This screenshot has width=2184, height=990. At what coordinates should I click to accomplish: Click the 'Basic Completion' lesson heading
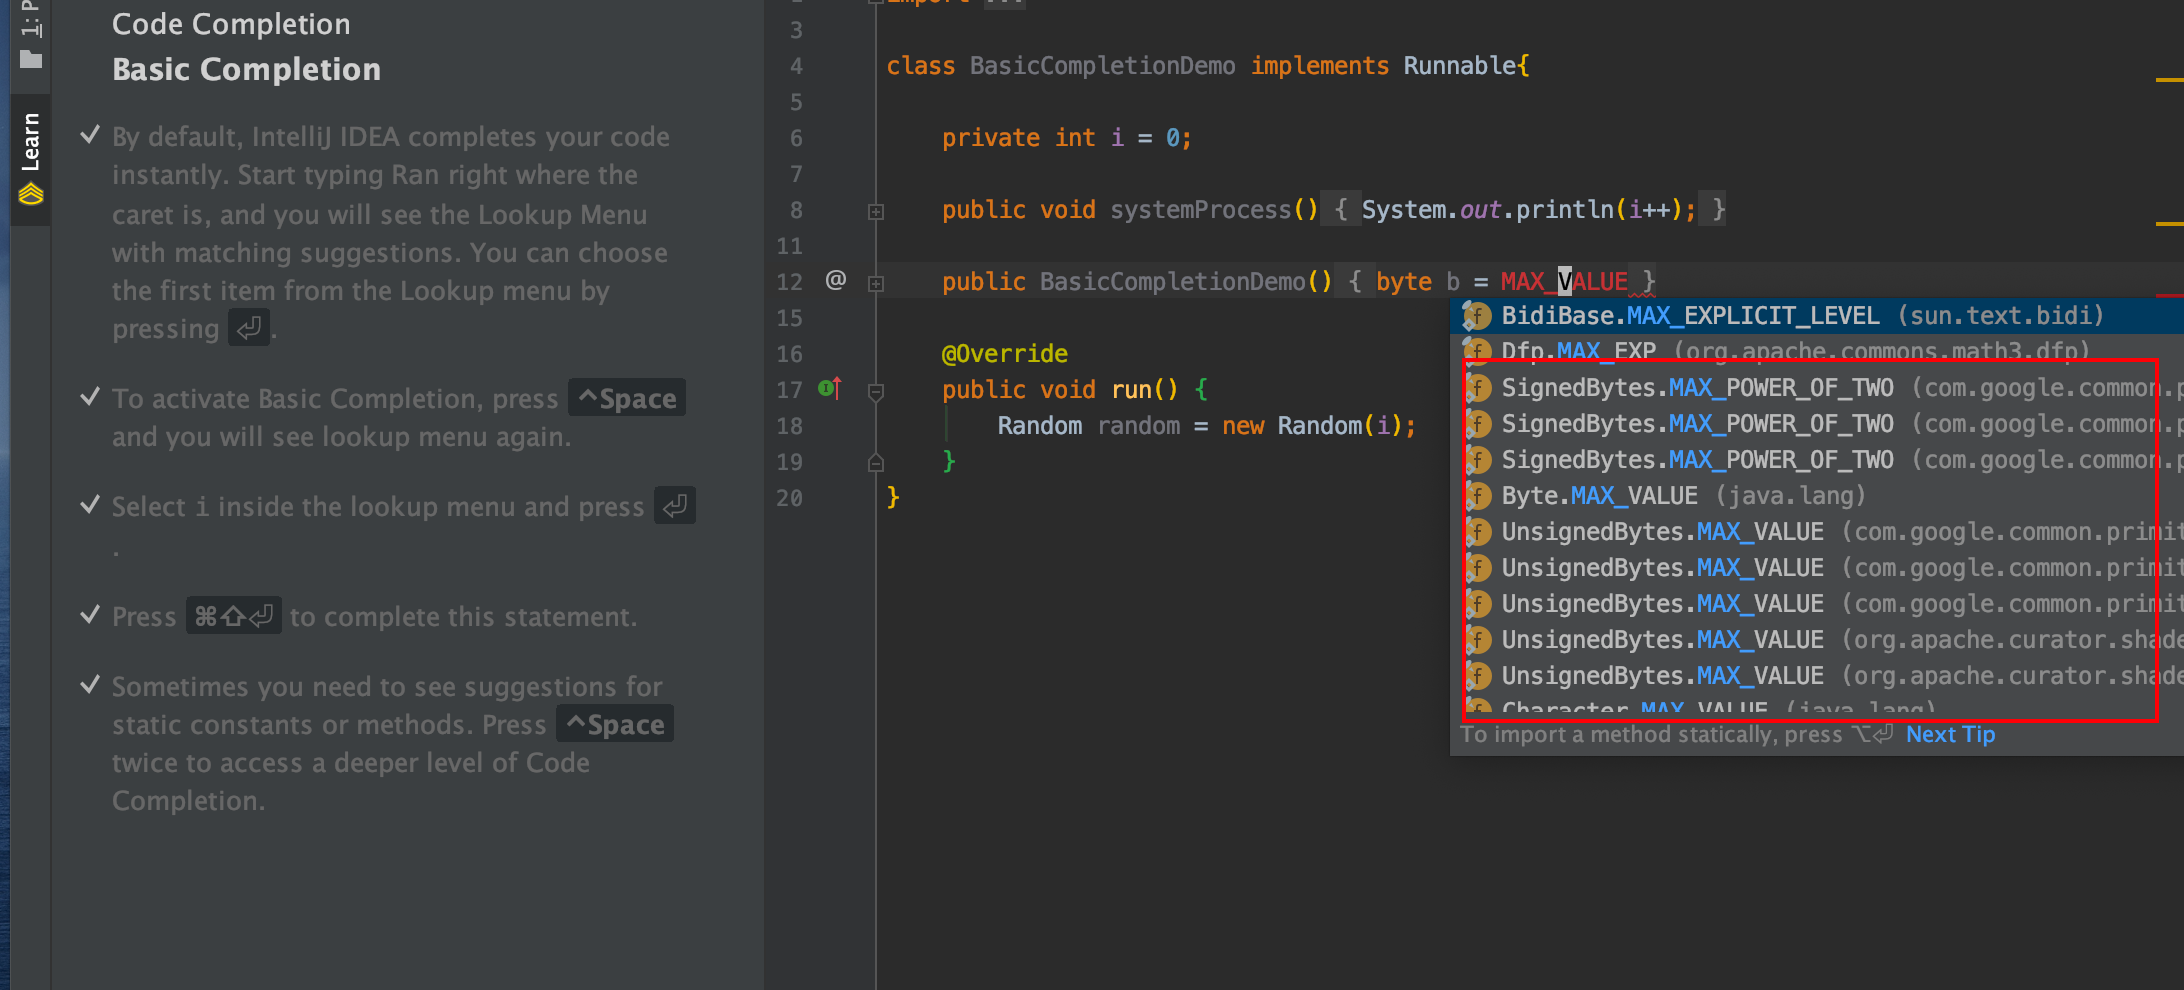[x=246, y=69]
